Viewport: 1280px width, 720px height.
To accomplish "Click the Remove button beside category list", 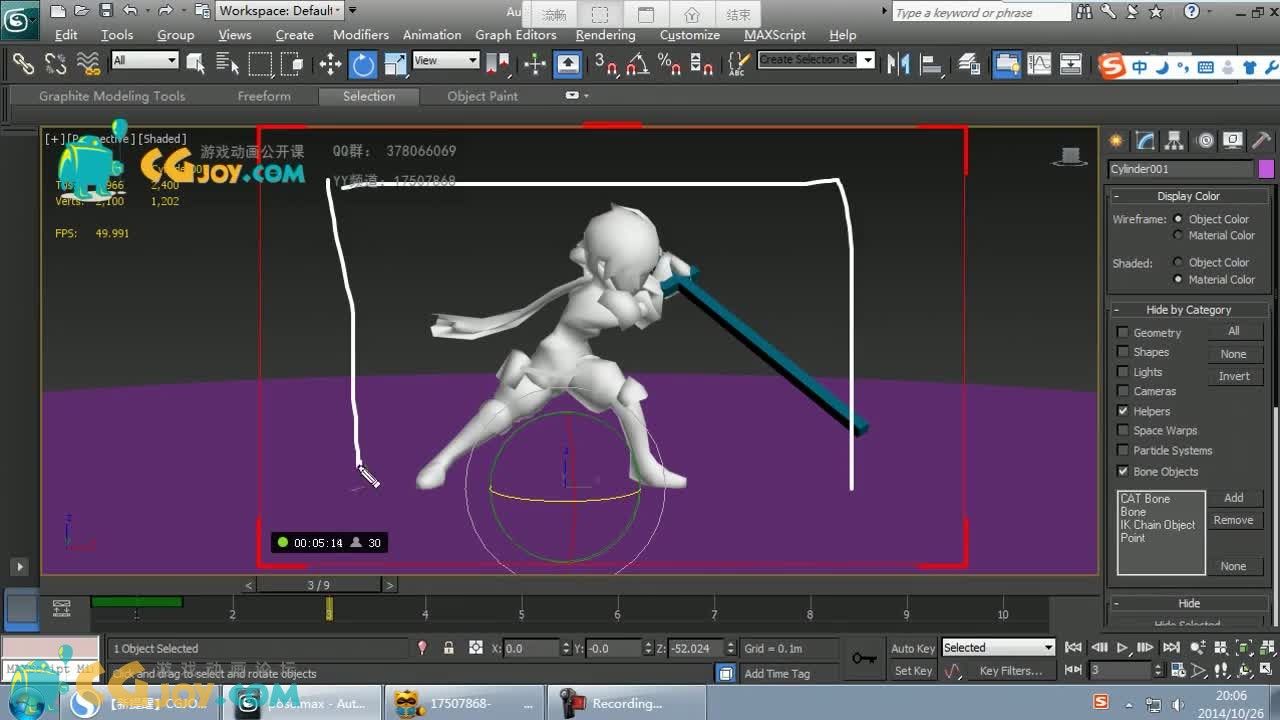I will pos(1233,520).
